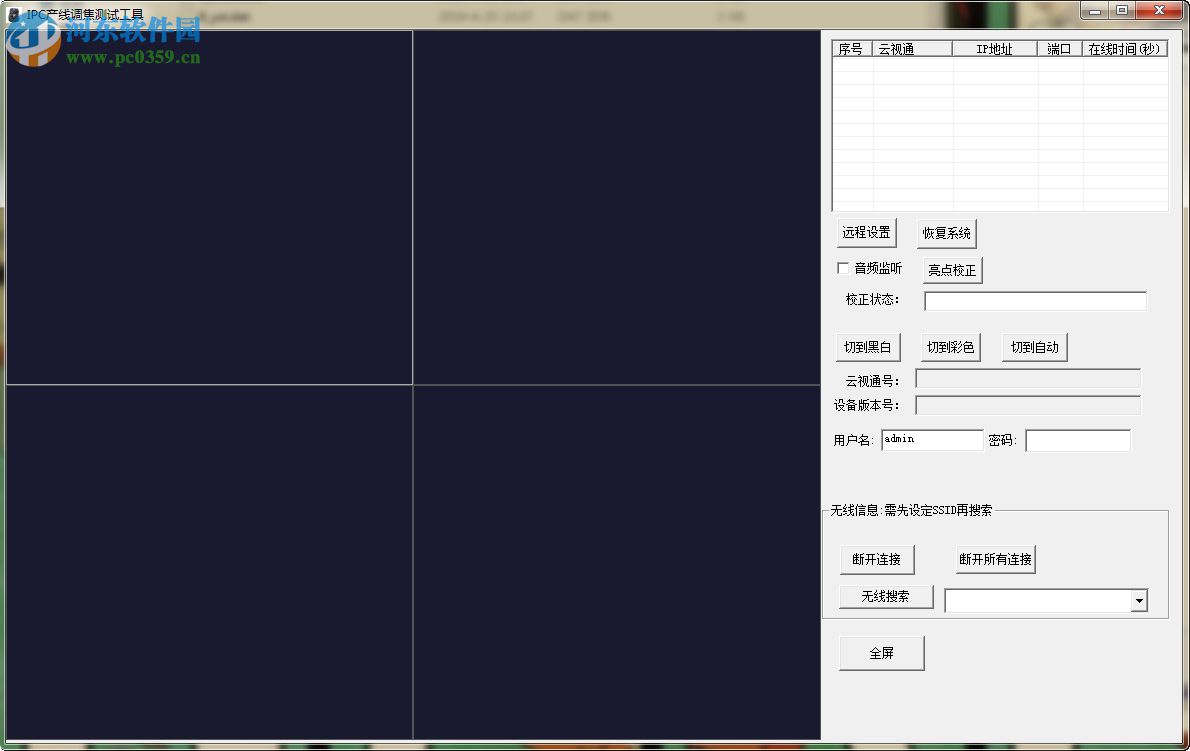
Task: Switch camera to black-white with 切到黑白
Action: [868, 346]
